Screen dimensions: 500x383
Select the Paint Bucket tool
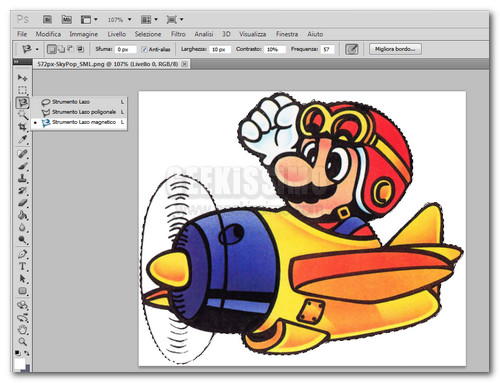22,215
